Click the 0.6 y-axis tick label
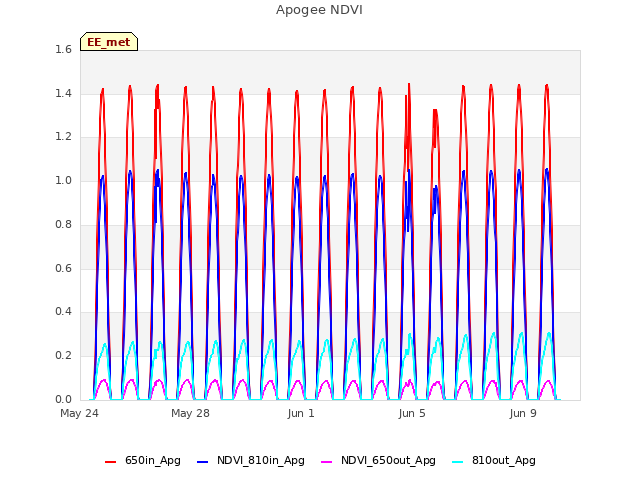 click(x=63, y=268)
